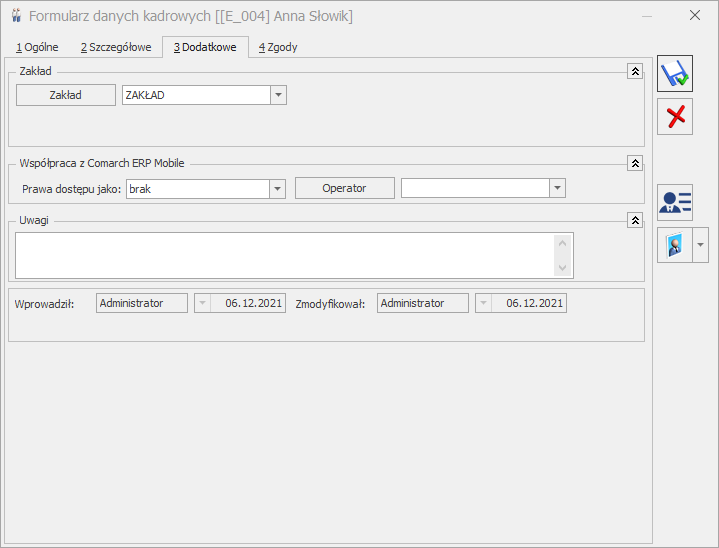This screenshot has width=719, height=548.
Task: Click the Wprowadził date 06.12.2021
Action: (x=248, y=303)
